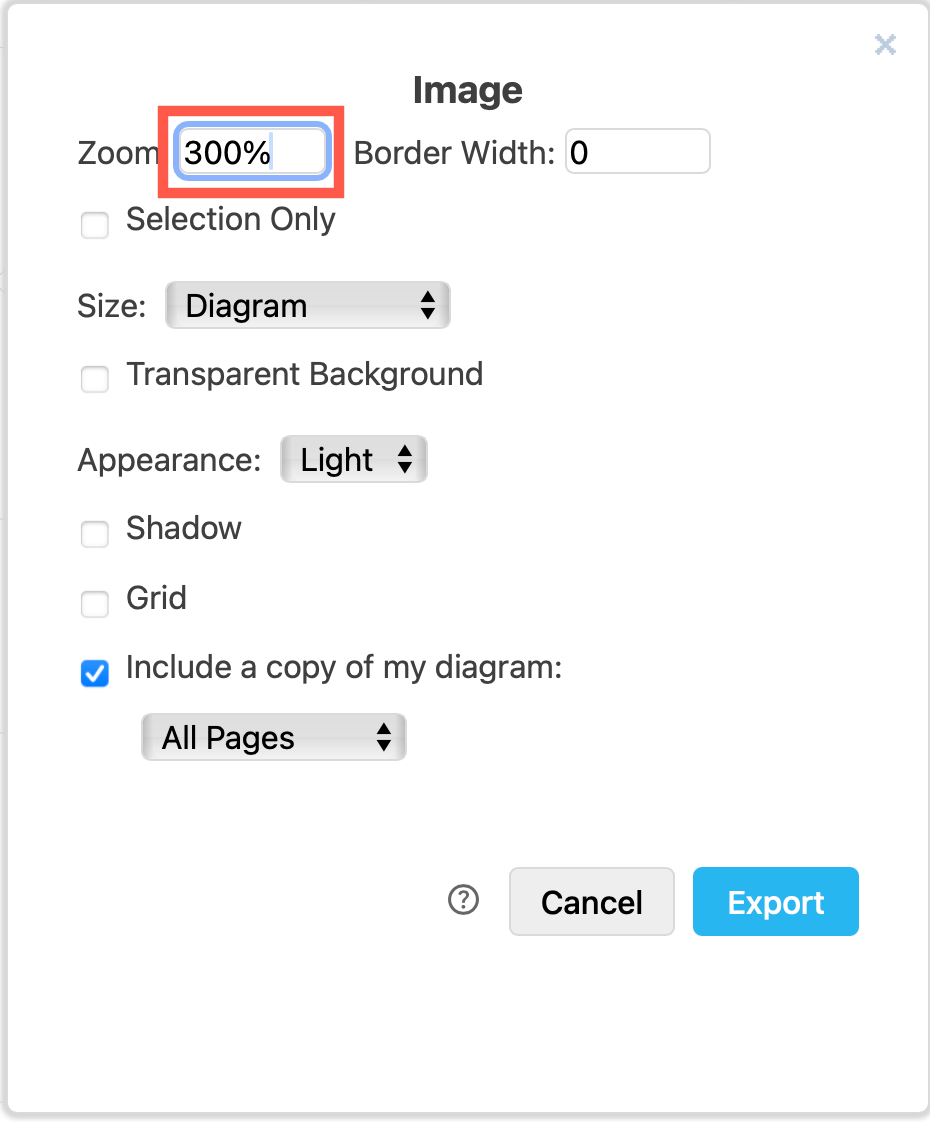
Task: Click the Image dialog title
Action: click(x=466, y=90)
